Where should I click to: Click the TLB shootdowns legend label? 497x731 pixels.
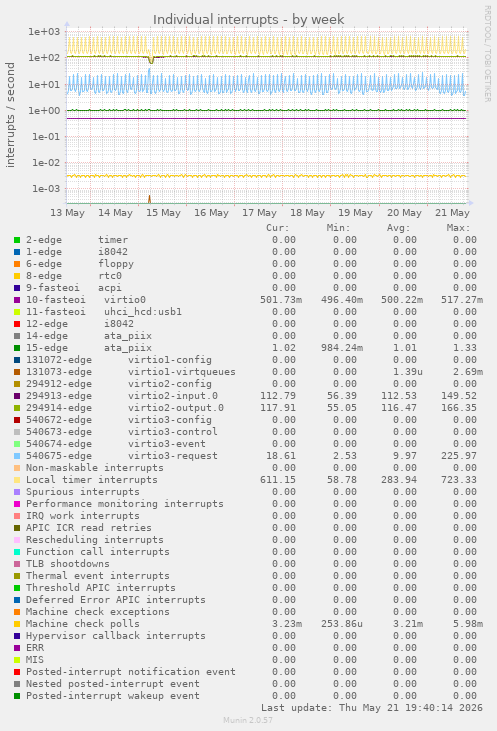coord(68,564)
